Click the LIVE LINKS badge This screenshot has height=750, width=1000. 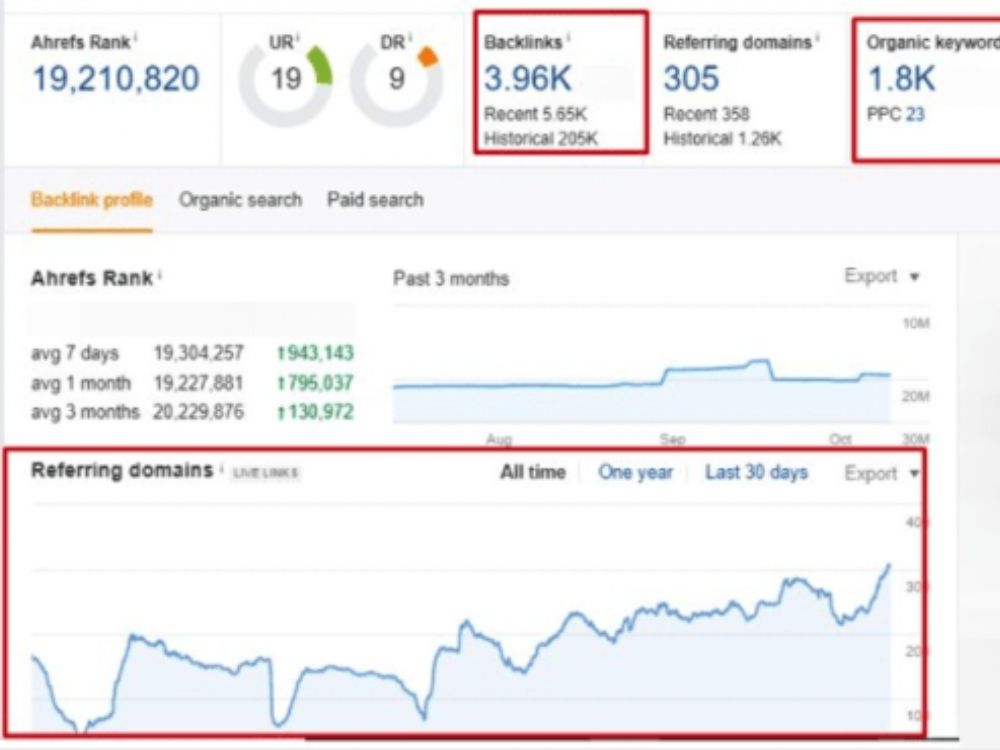(265, 473)
